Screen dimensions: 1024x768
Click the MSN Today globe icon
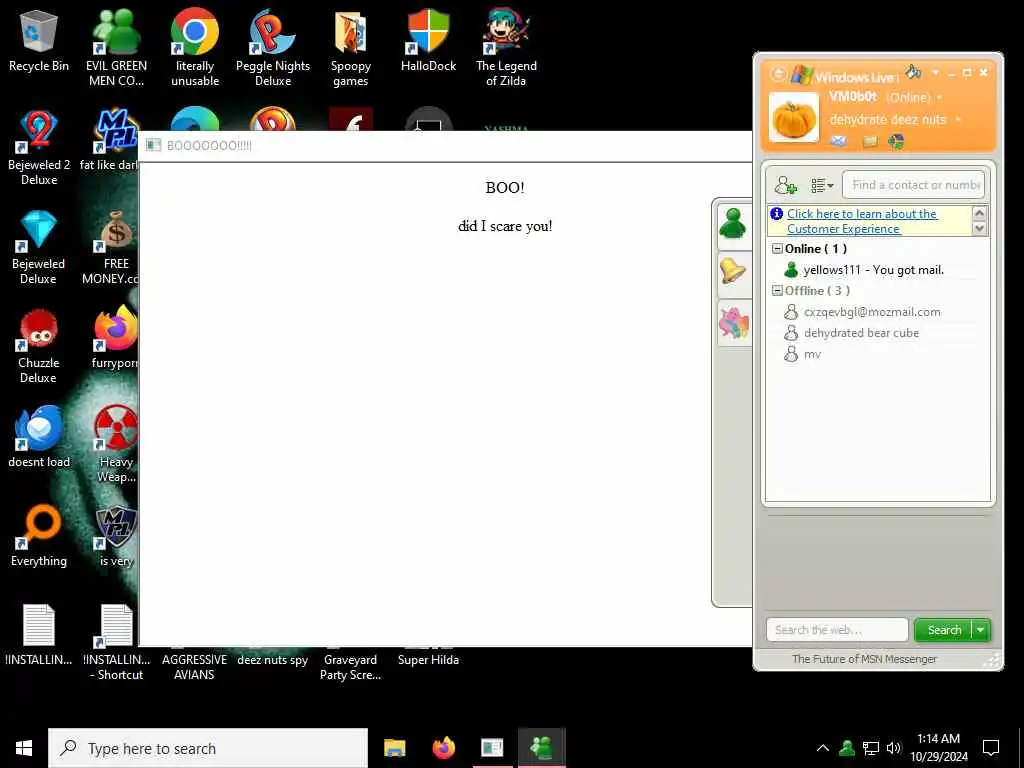pos(896,141)
